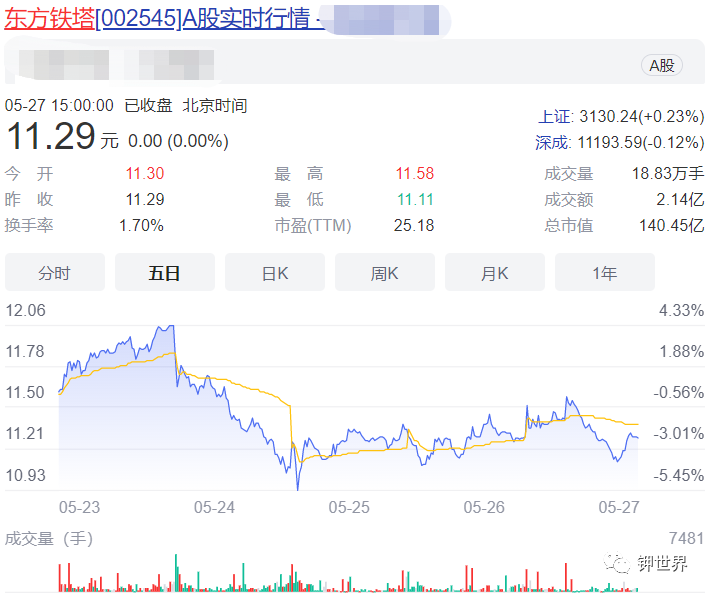Click the 05-26 date label on chart axis
Screen dimensions: 710x594
(x=484, y=508)
